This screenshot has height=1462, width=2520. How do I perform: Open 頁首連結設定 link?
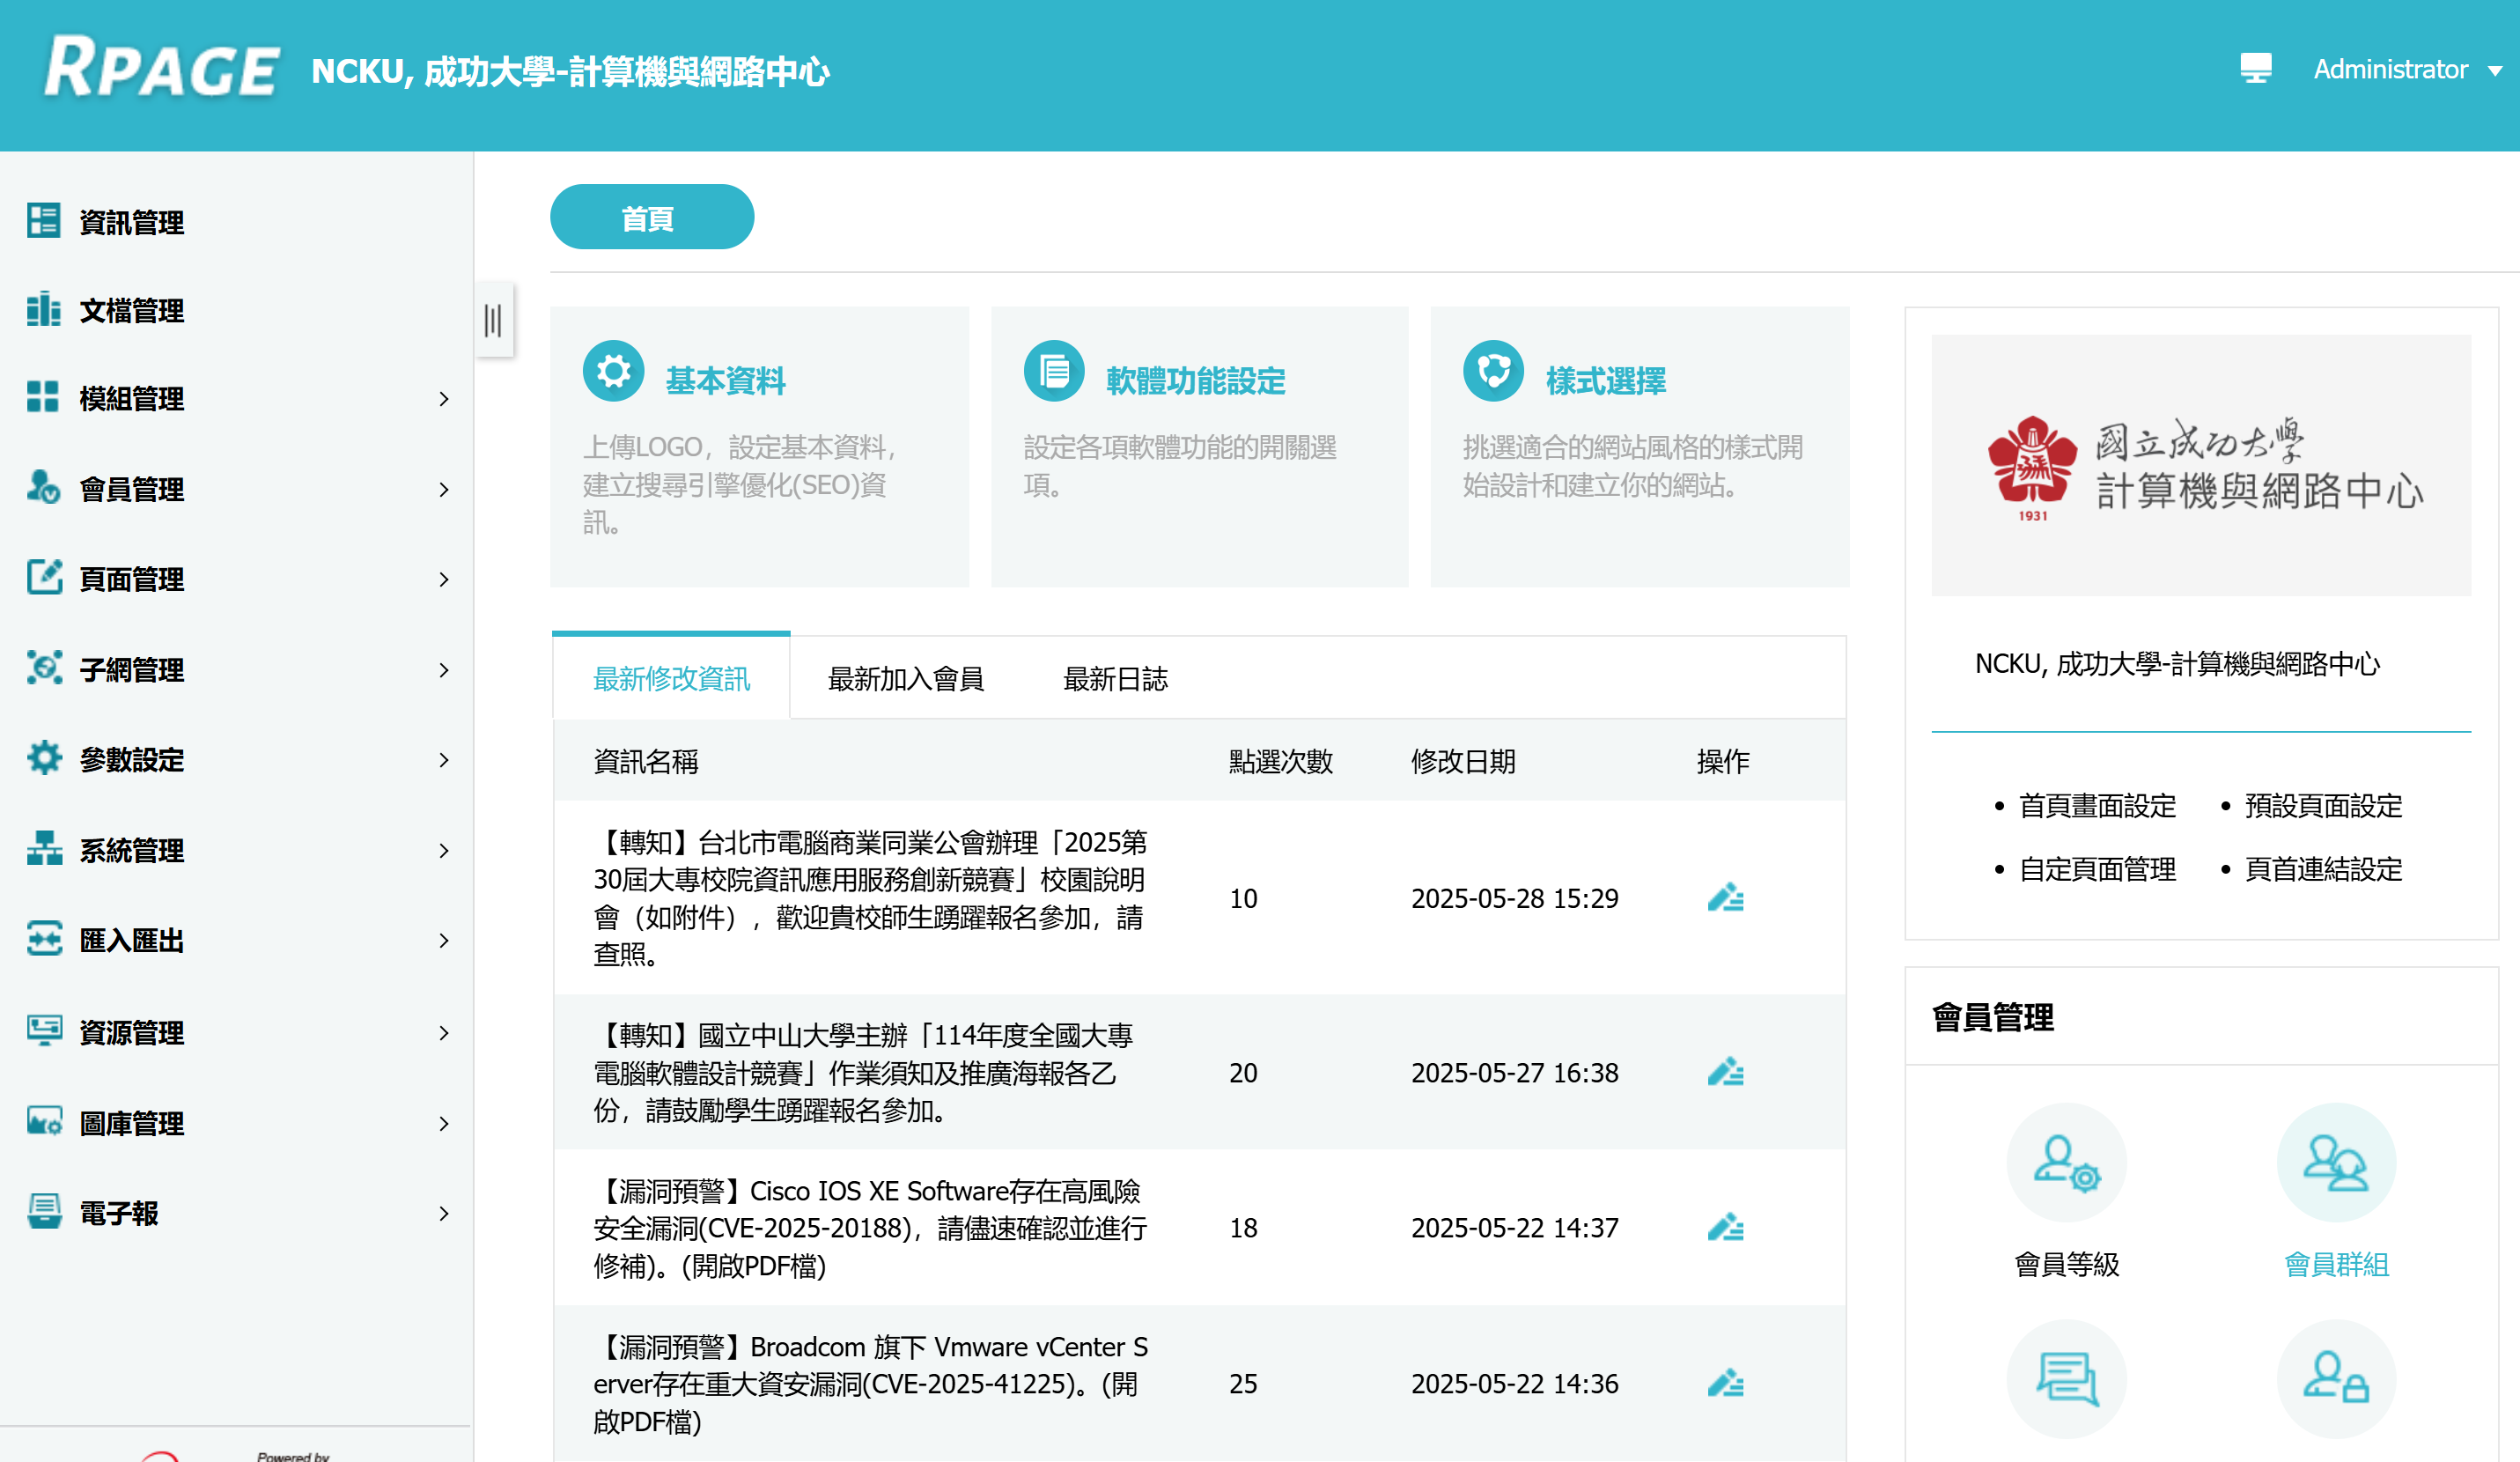point(2323,868)
